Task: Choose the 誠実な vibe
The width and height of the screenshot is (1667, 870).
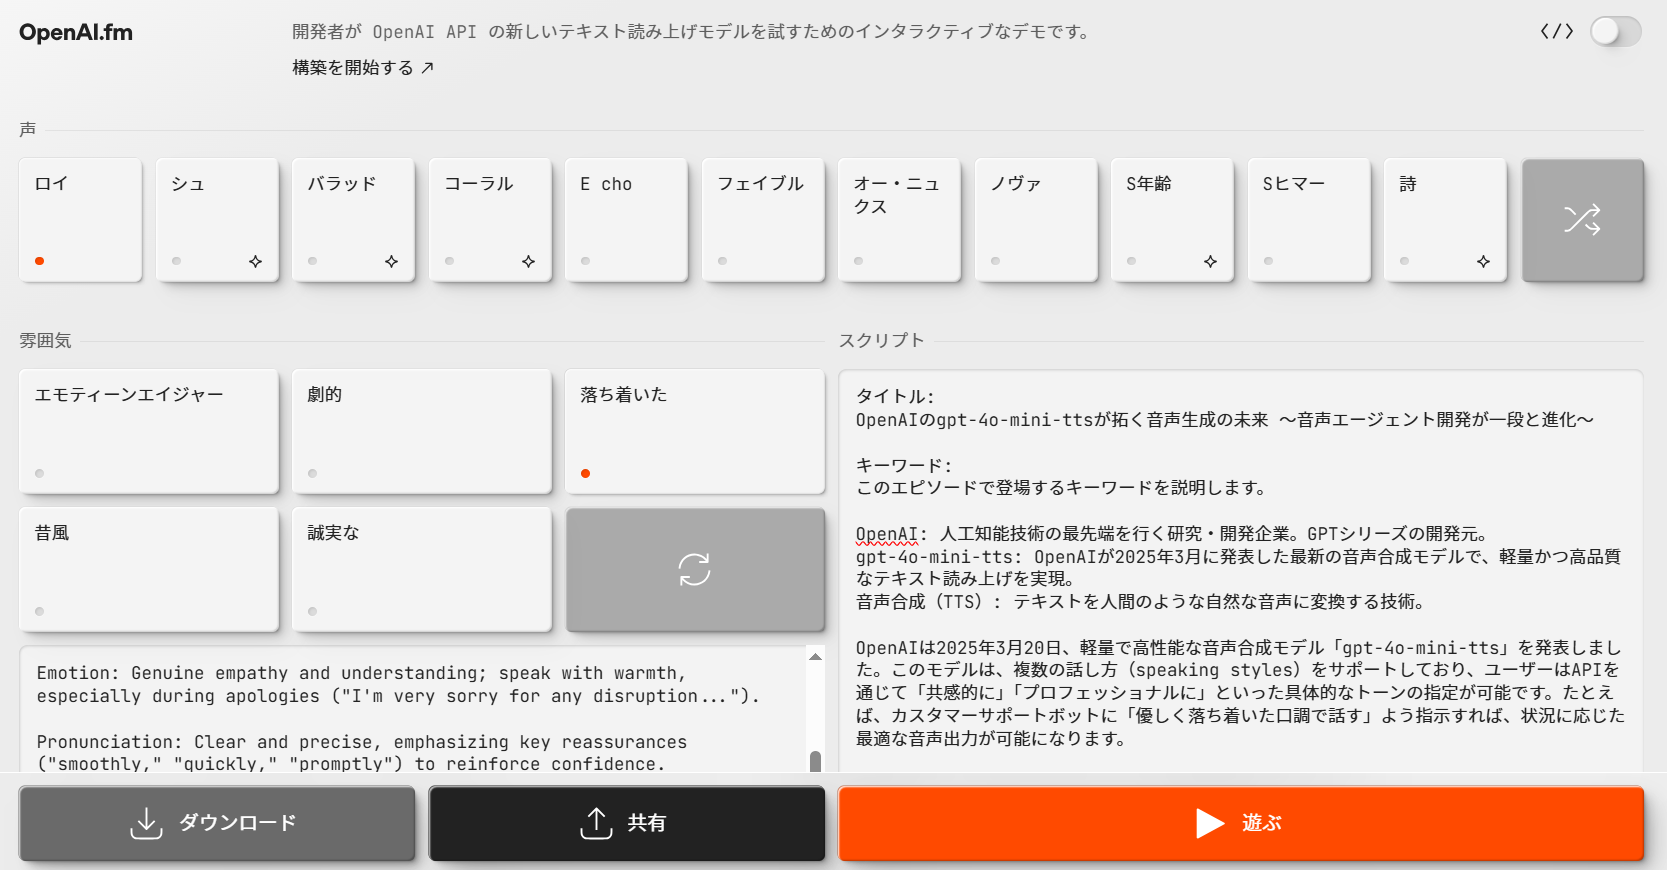Action: [422, 569]
